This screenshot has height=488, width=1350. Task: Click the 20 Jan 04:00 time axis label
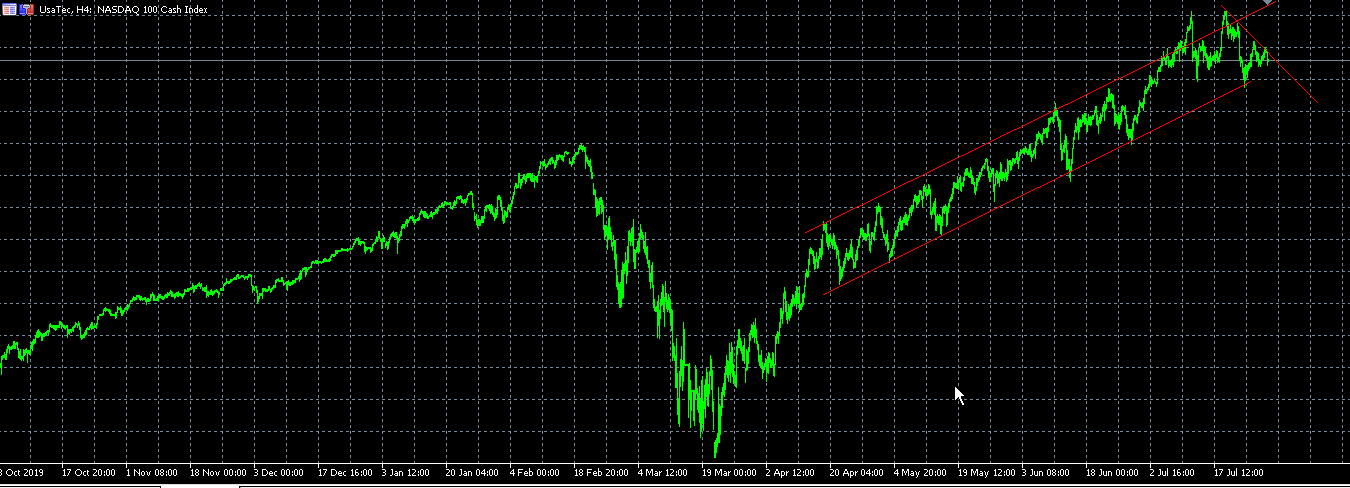472,472
